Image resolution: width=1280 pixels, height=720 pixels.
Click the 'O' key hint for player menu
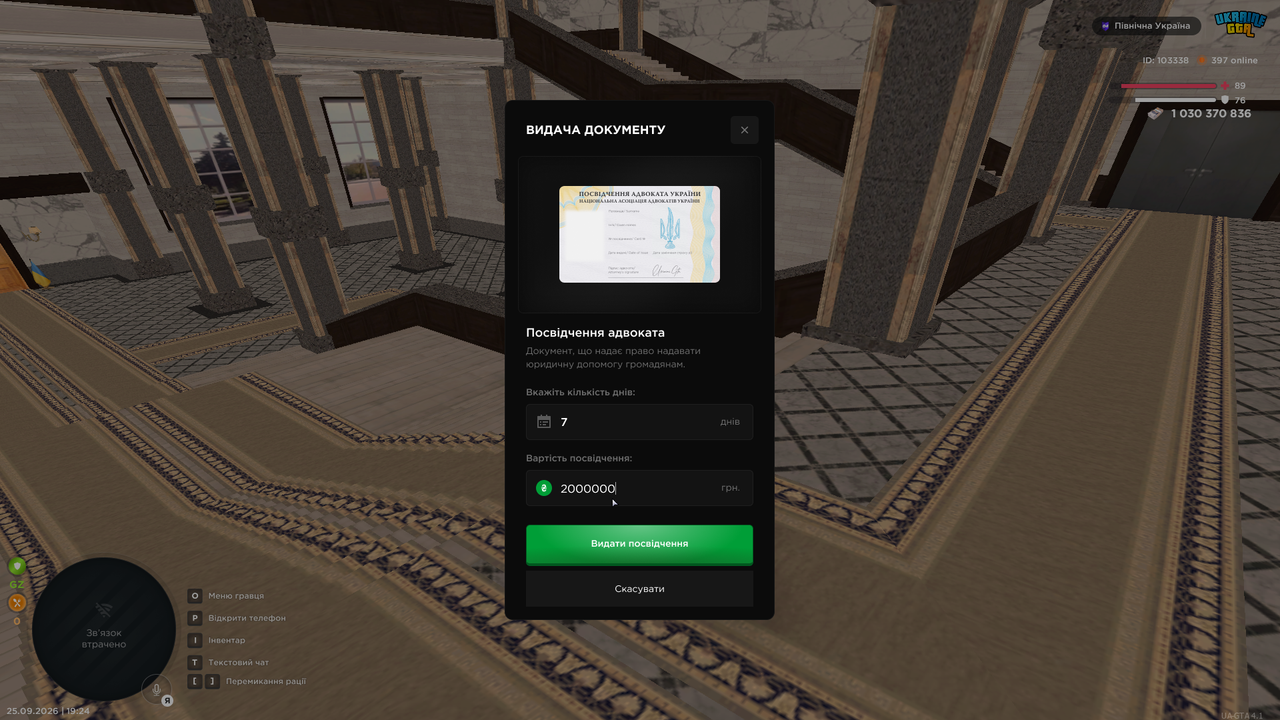point(195,596)
